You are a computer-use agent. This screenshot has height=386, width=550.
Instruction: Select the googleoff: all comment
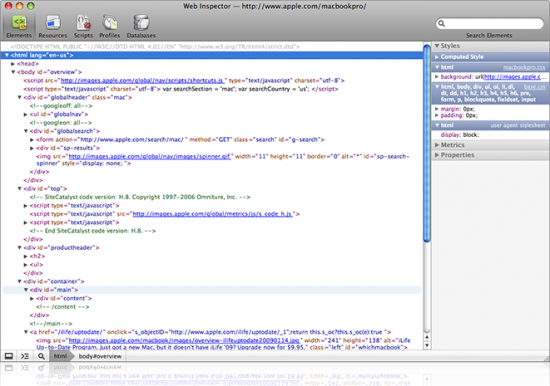61,106
